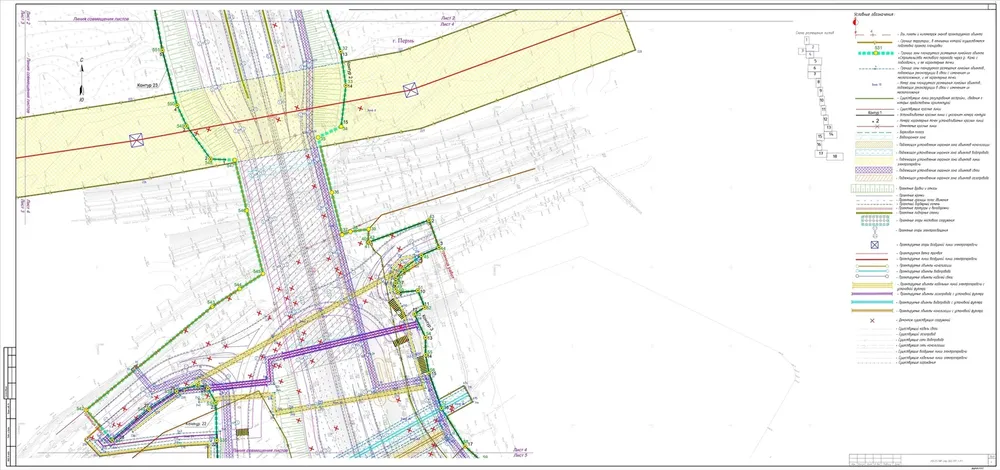Viewport: 1000px width, 470px height.
Task: Click the dotted cyan boundary sample labeled 531
Action: (x=876, y=52)
